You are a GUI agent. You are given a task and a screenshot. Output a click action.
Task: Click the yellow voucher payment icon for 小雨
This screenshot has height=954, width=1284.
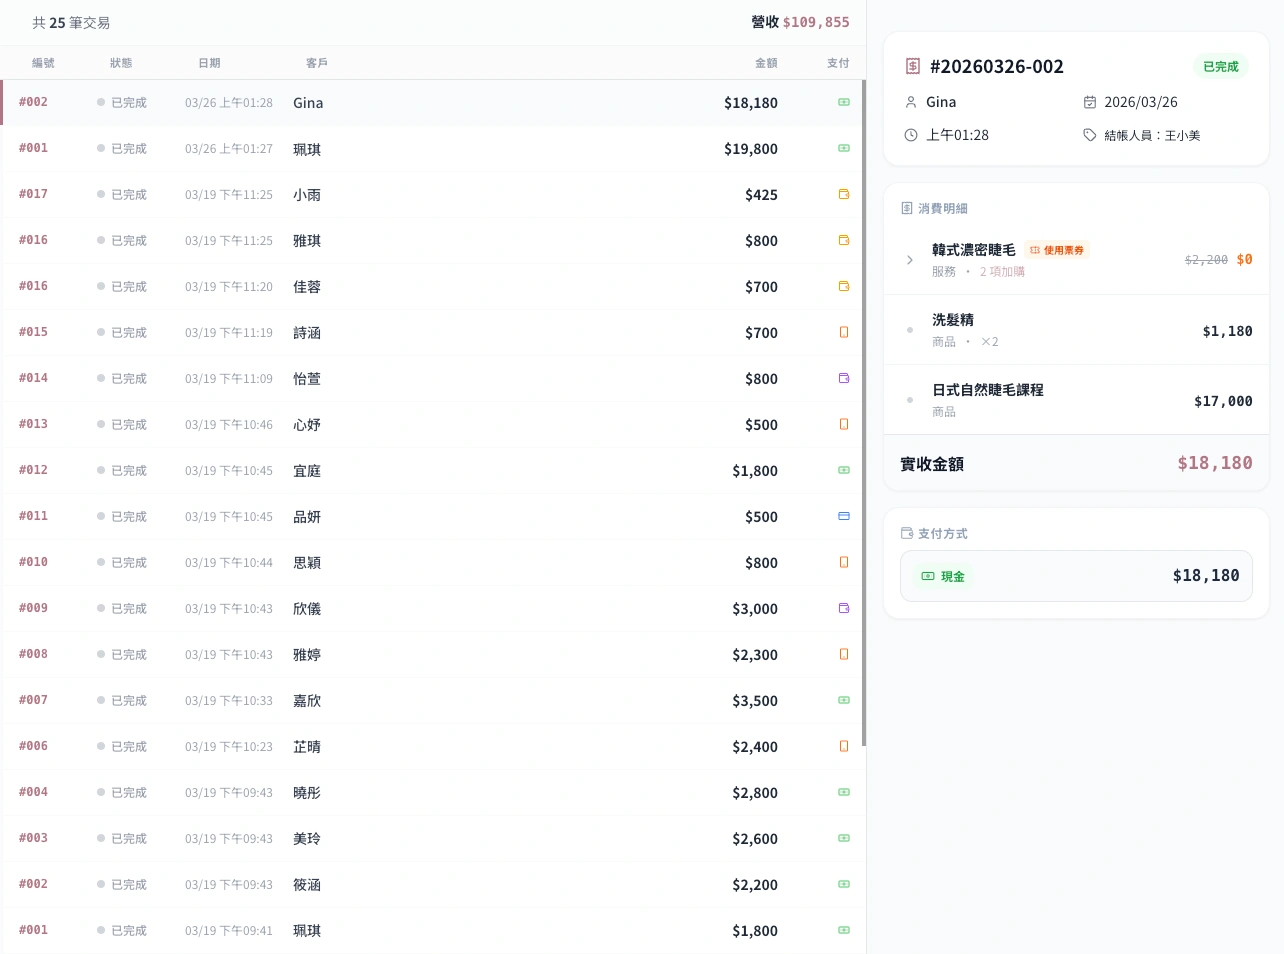[x=843, y=194]
